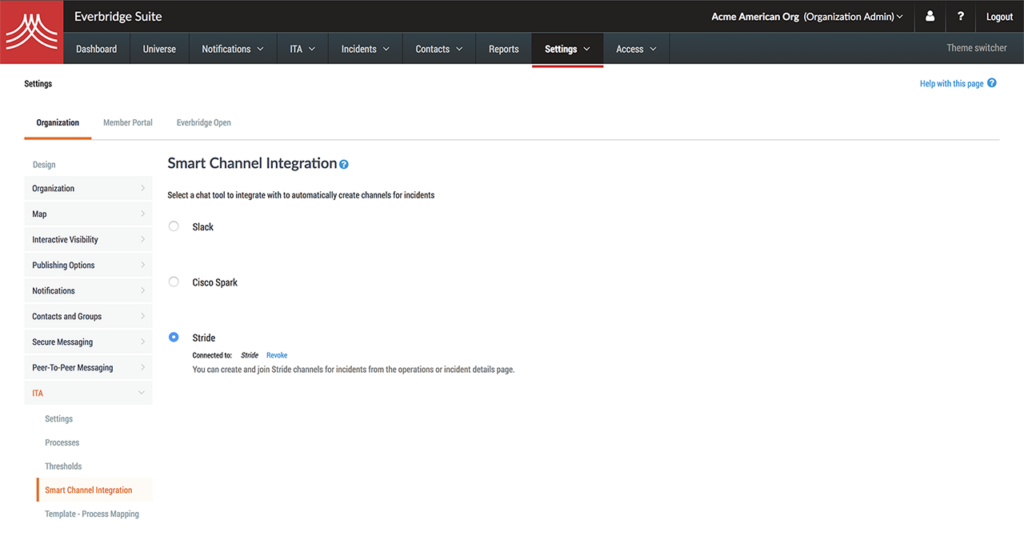Click the Cisco Spark option label
1024x540 pixels.
click(x=215, y=282)
